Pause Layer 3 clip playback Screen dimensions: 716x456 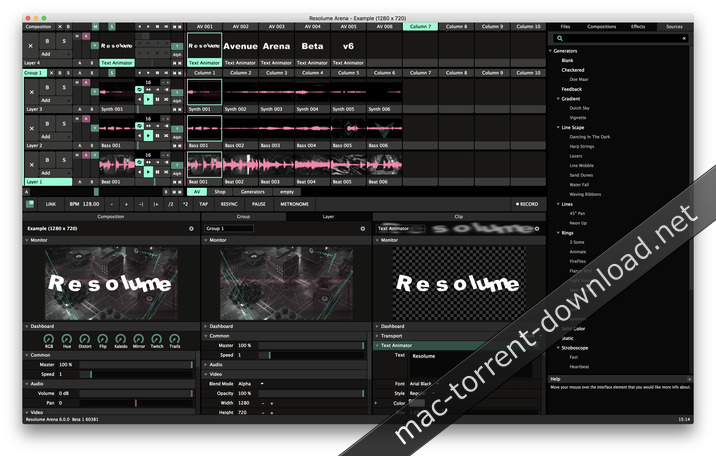coord(158,99)
